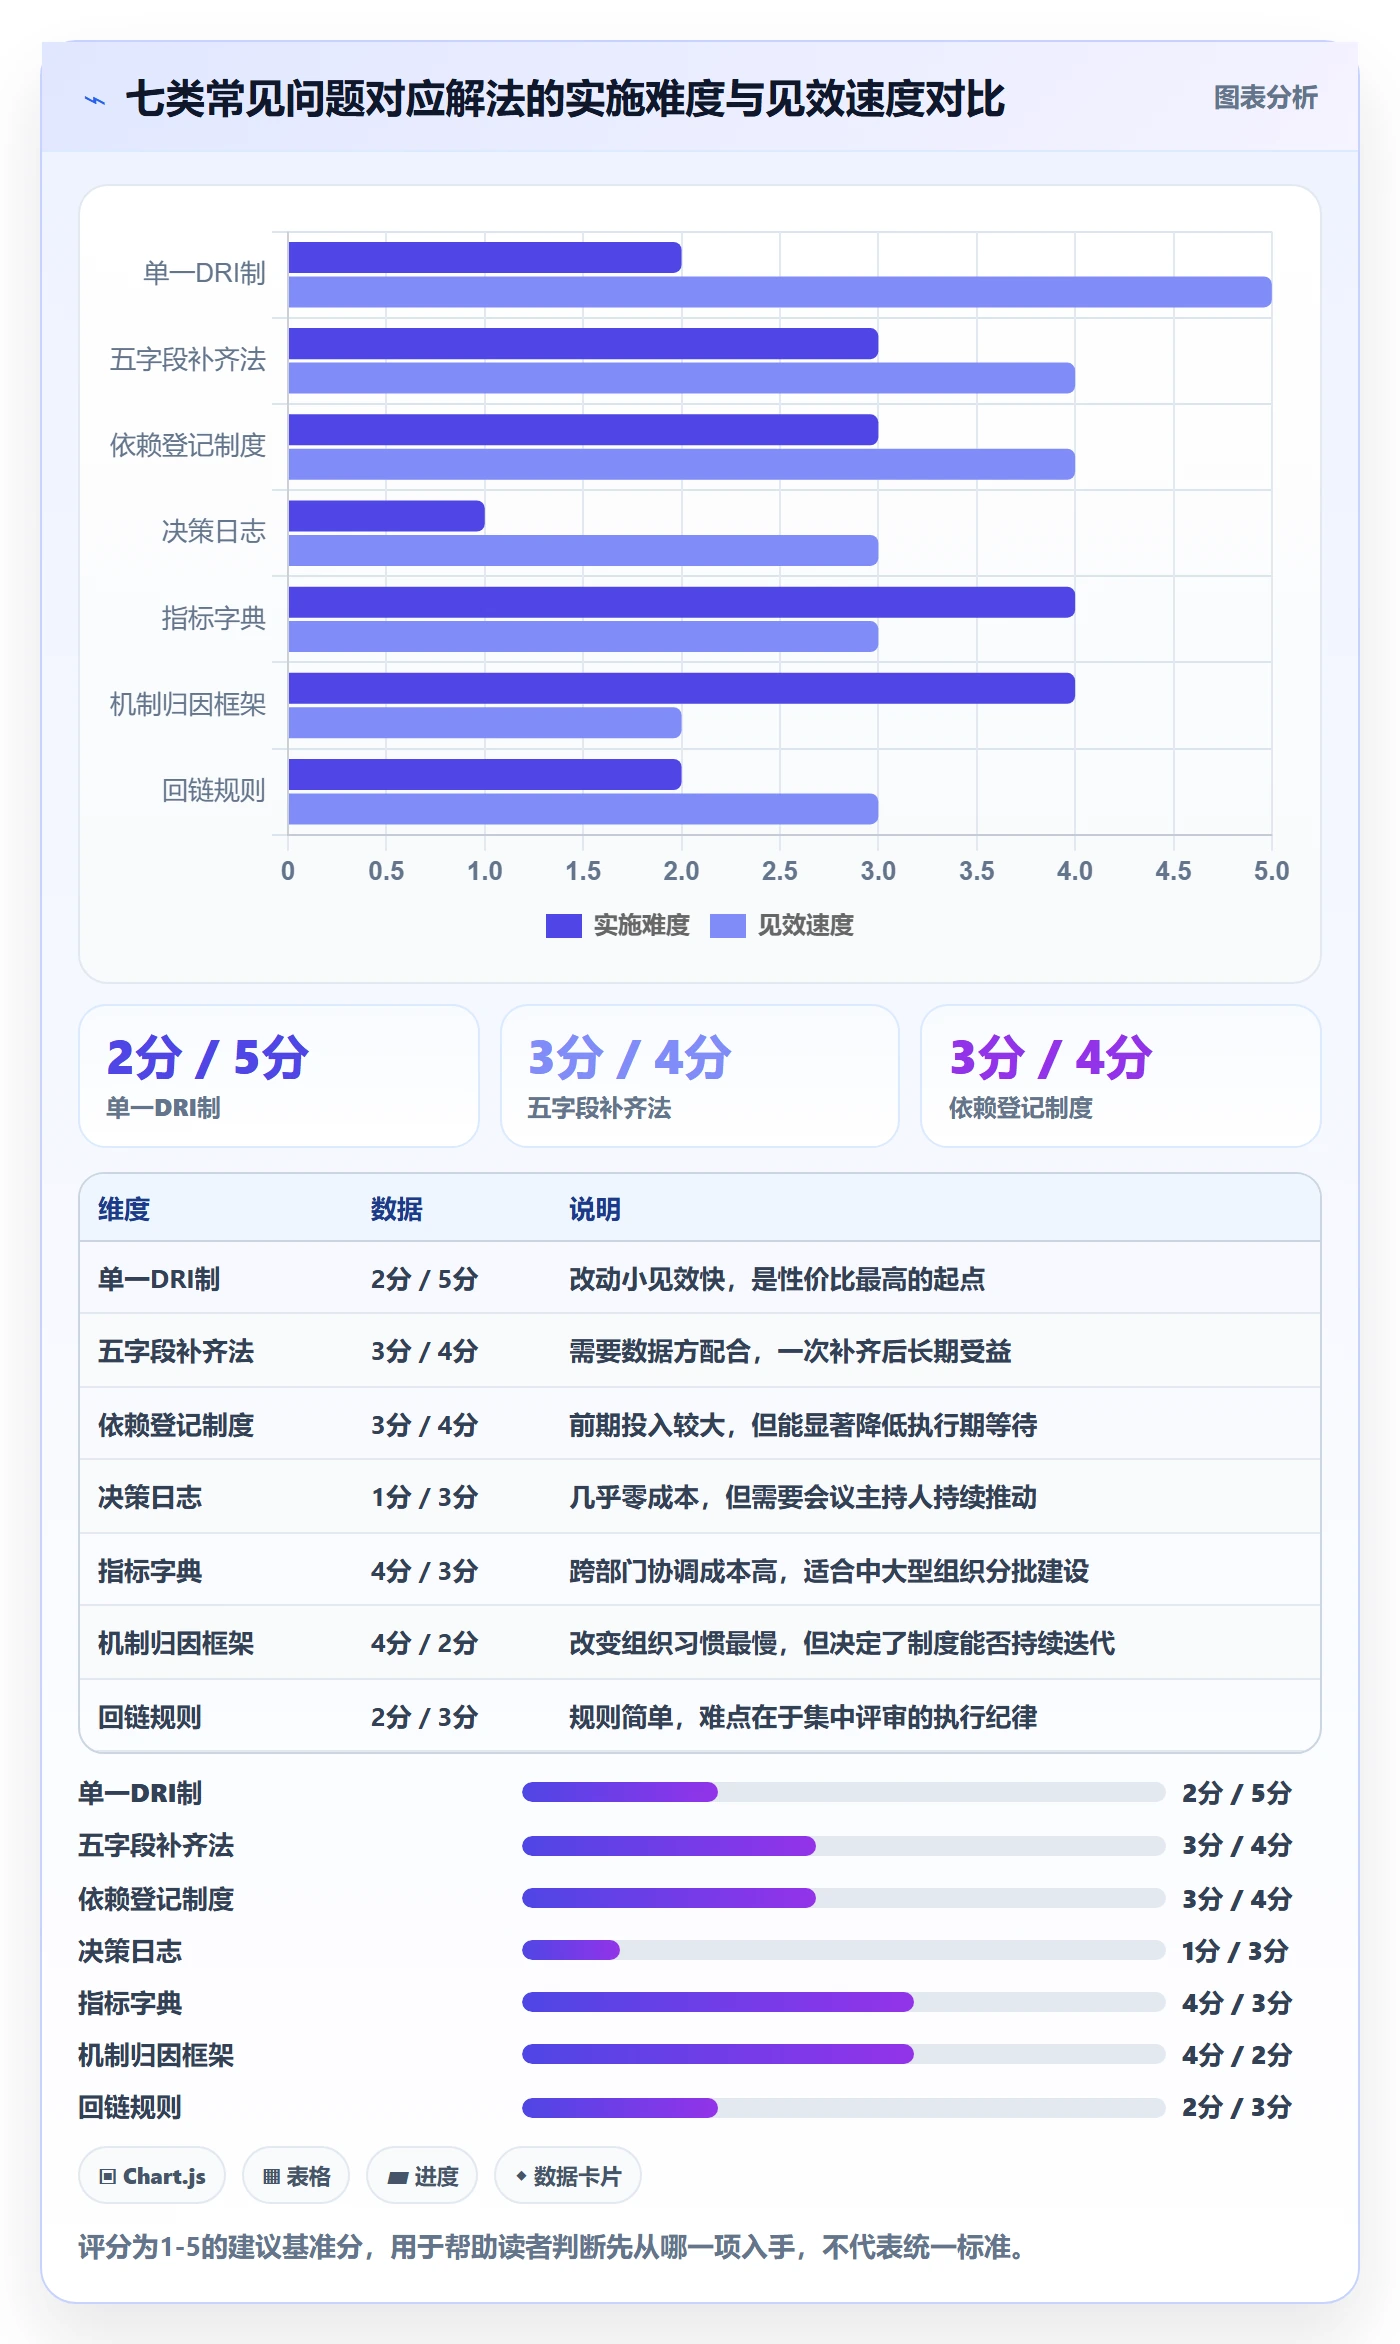Select the 五字段补齐法 table row name
The width and height of the screenshot is (1400, 2344).
coord(176,1351)
